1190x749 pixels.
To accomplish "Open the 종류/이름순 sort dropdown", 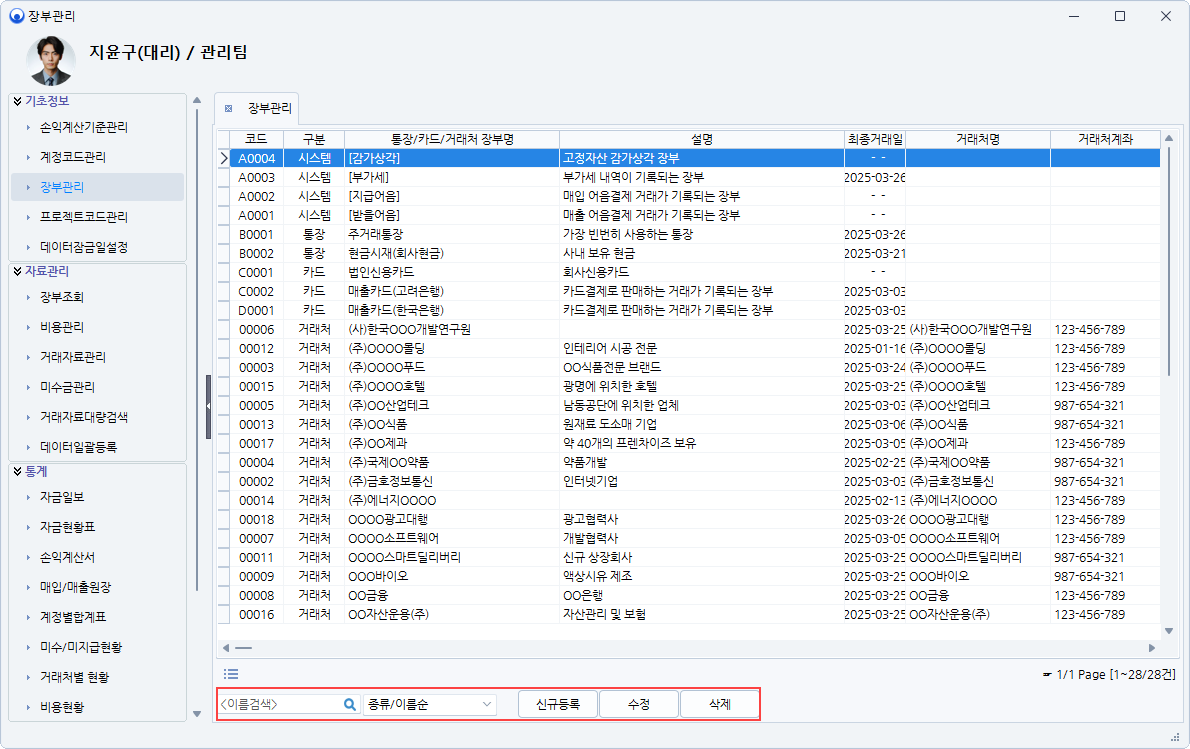I will pos(429,704).
